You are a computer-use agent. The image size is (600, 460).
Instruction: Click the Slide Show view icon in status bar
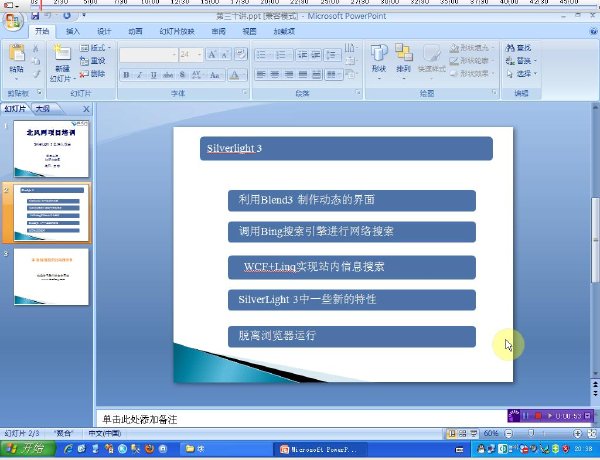[x=474, y=434]
